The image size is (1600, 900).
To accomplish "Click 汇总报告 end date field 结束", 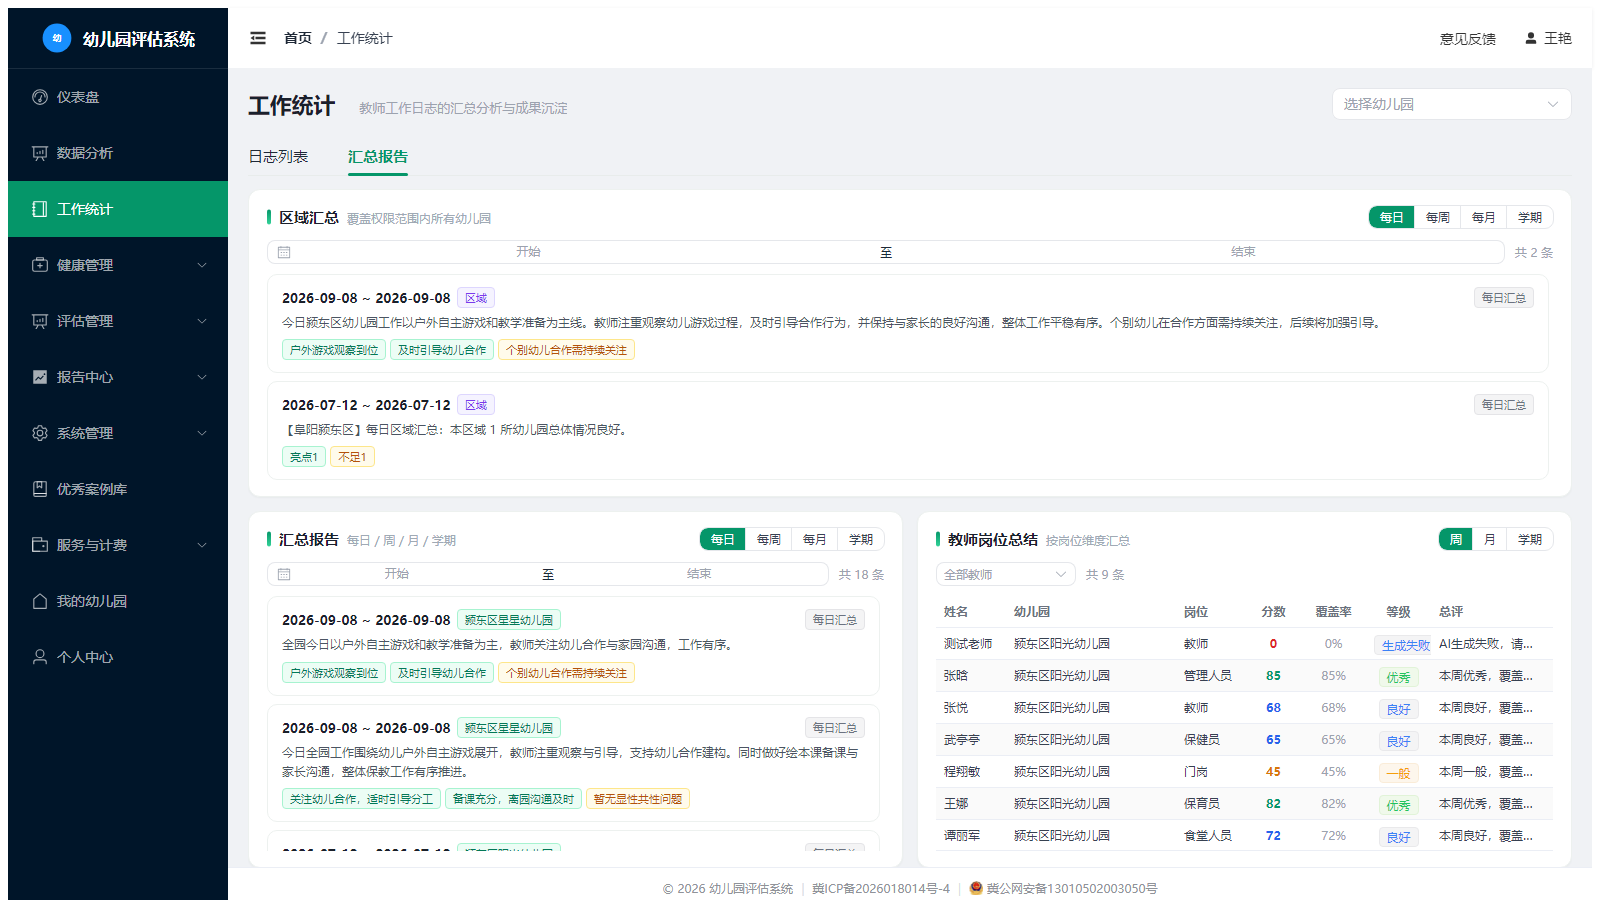I will click(699, 574).
